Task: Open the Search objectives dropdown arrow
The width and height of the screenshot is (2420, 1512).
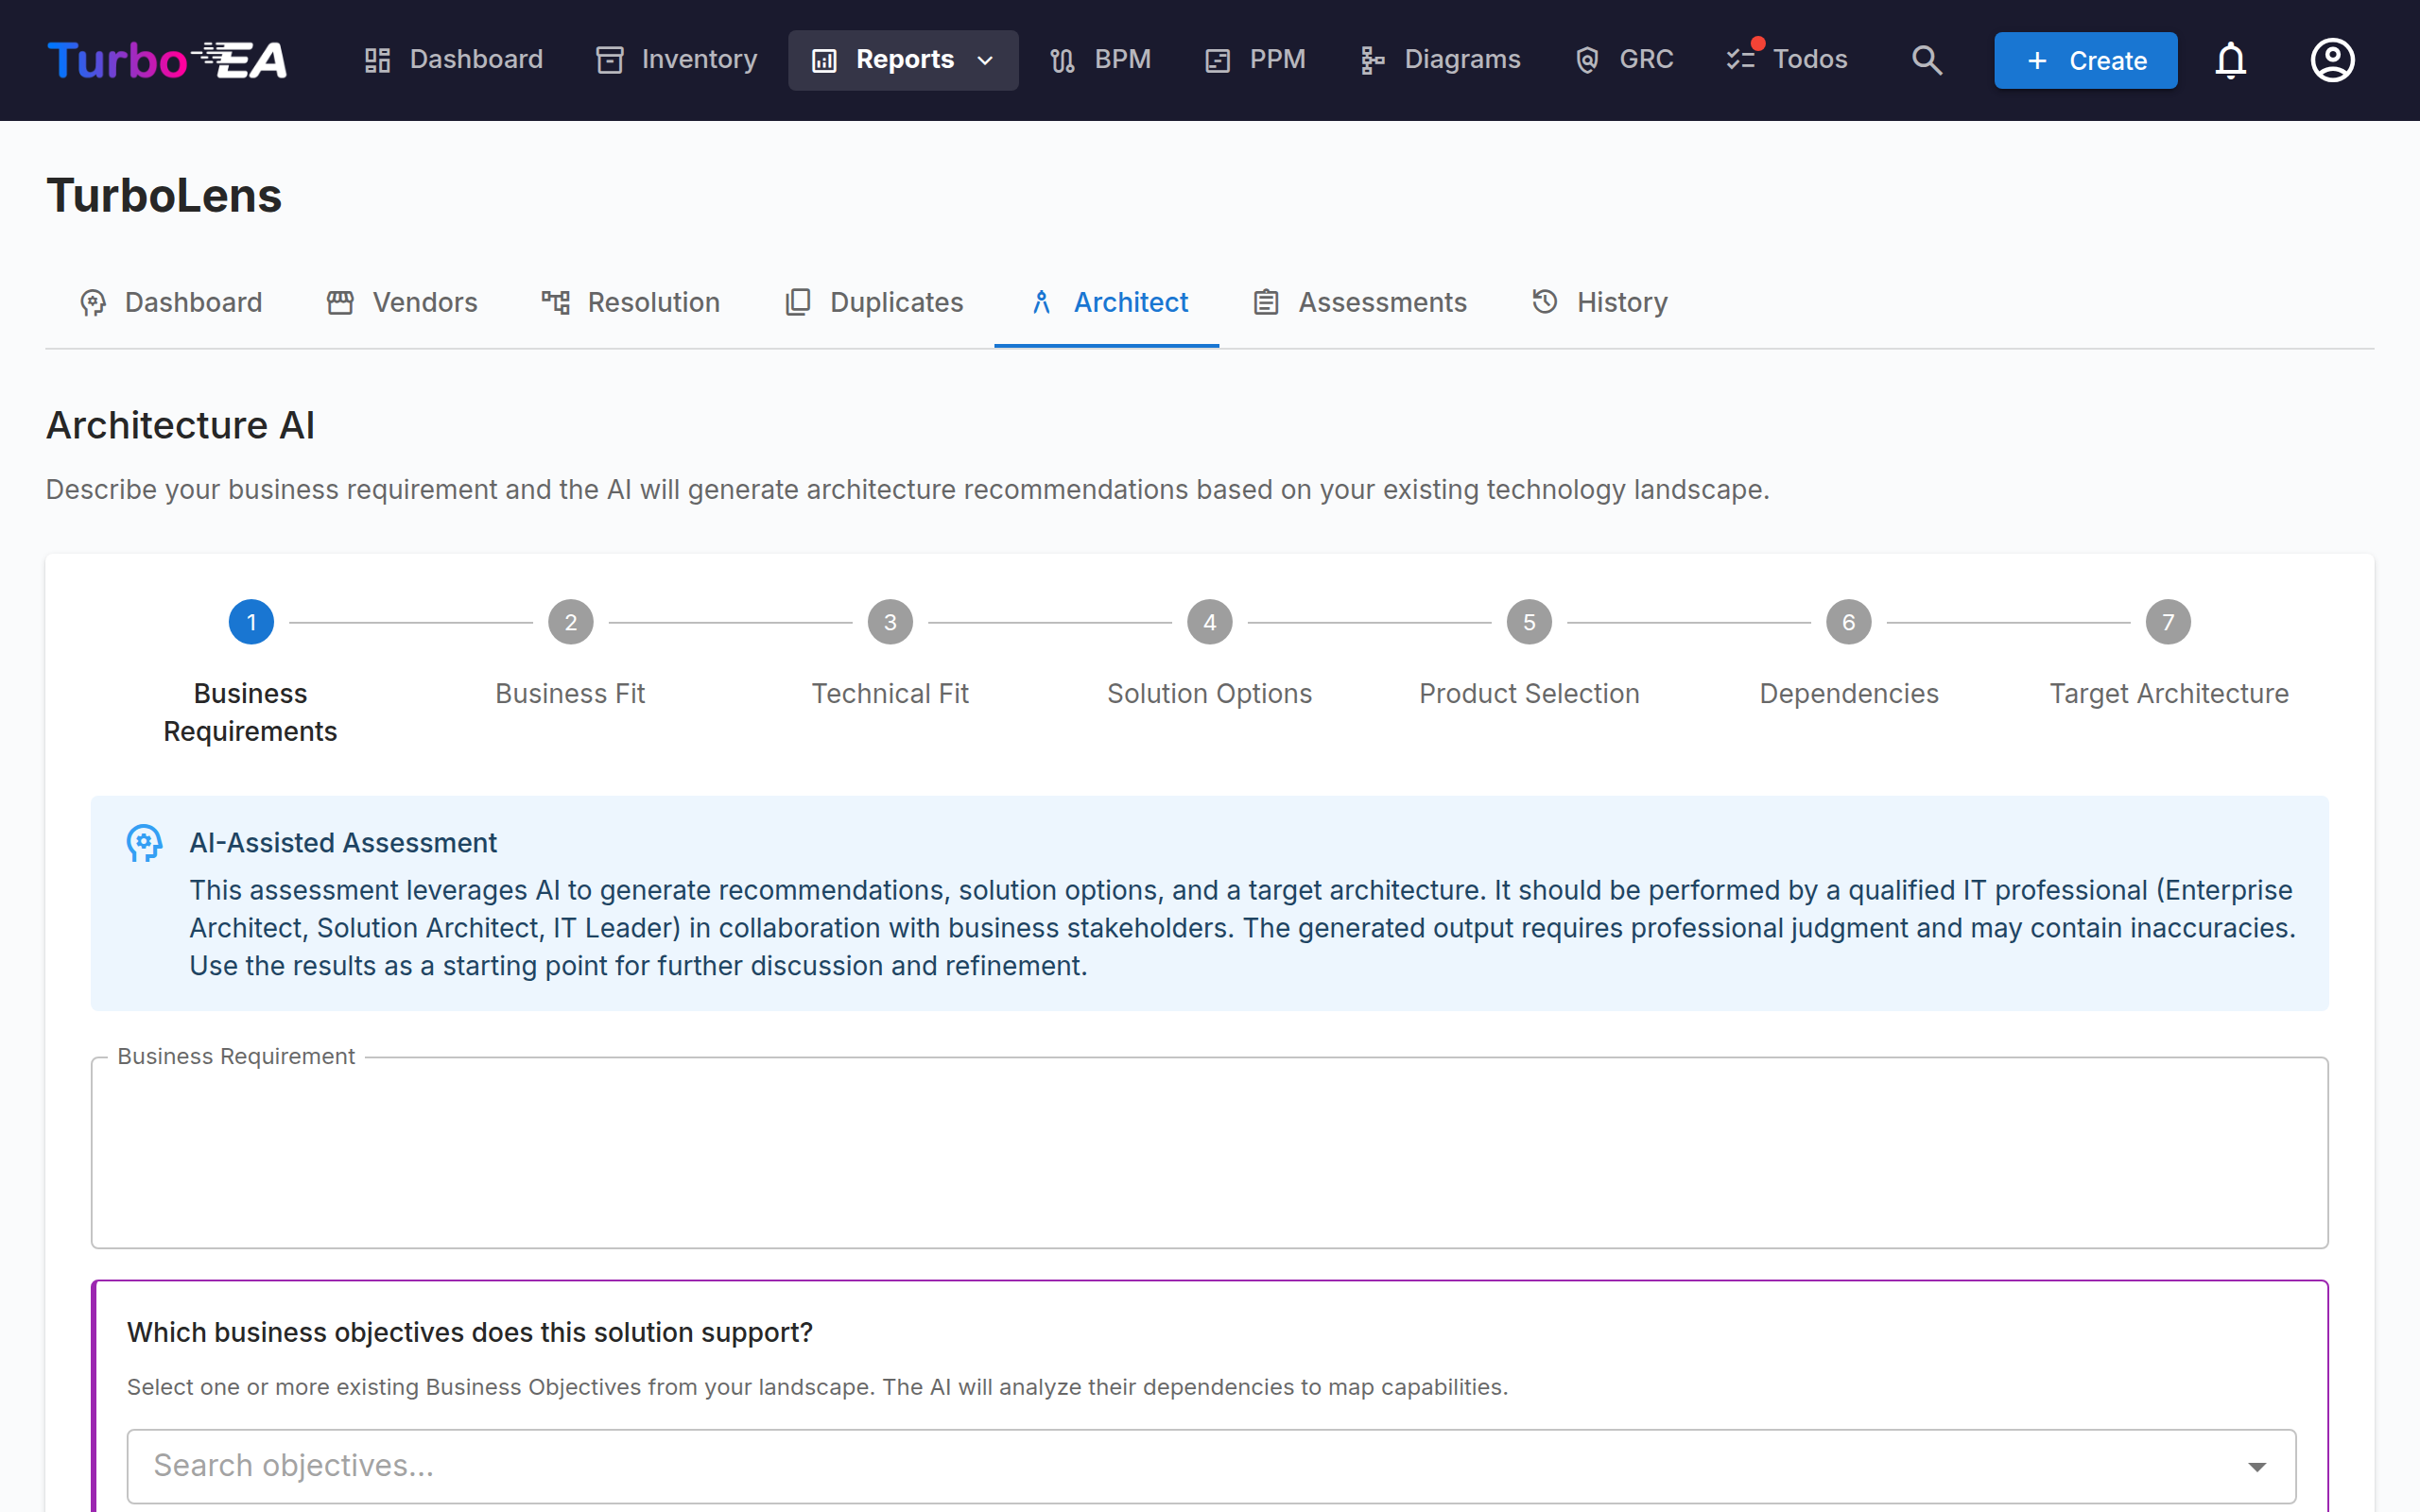Action: [x=2257, y=1466]
